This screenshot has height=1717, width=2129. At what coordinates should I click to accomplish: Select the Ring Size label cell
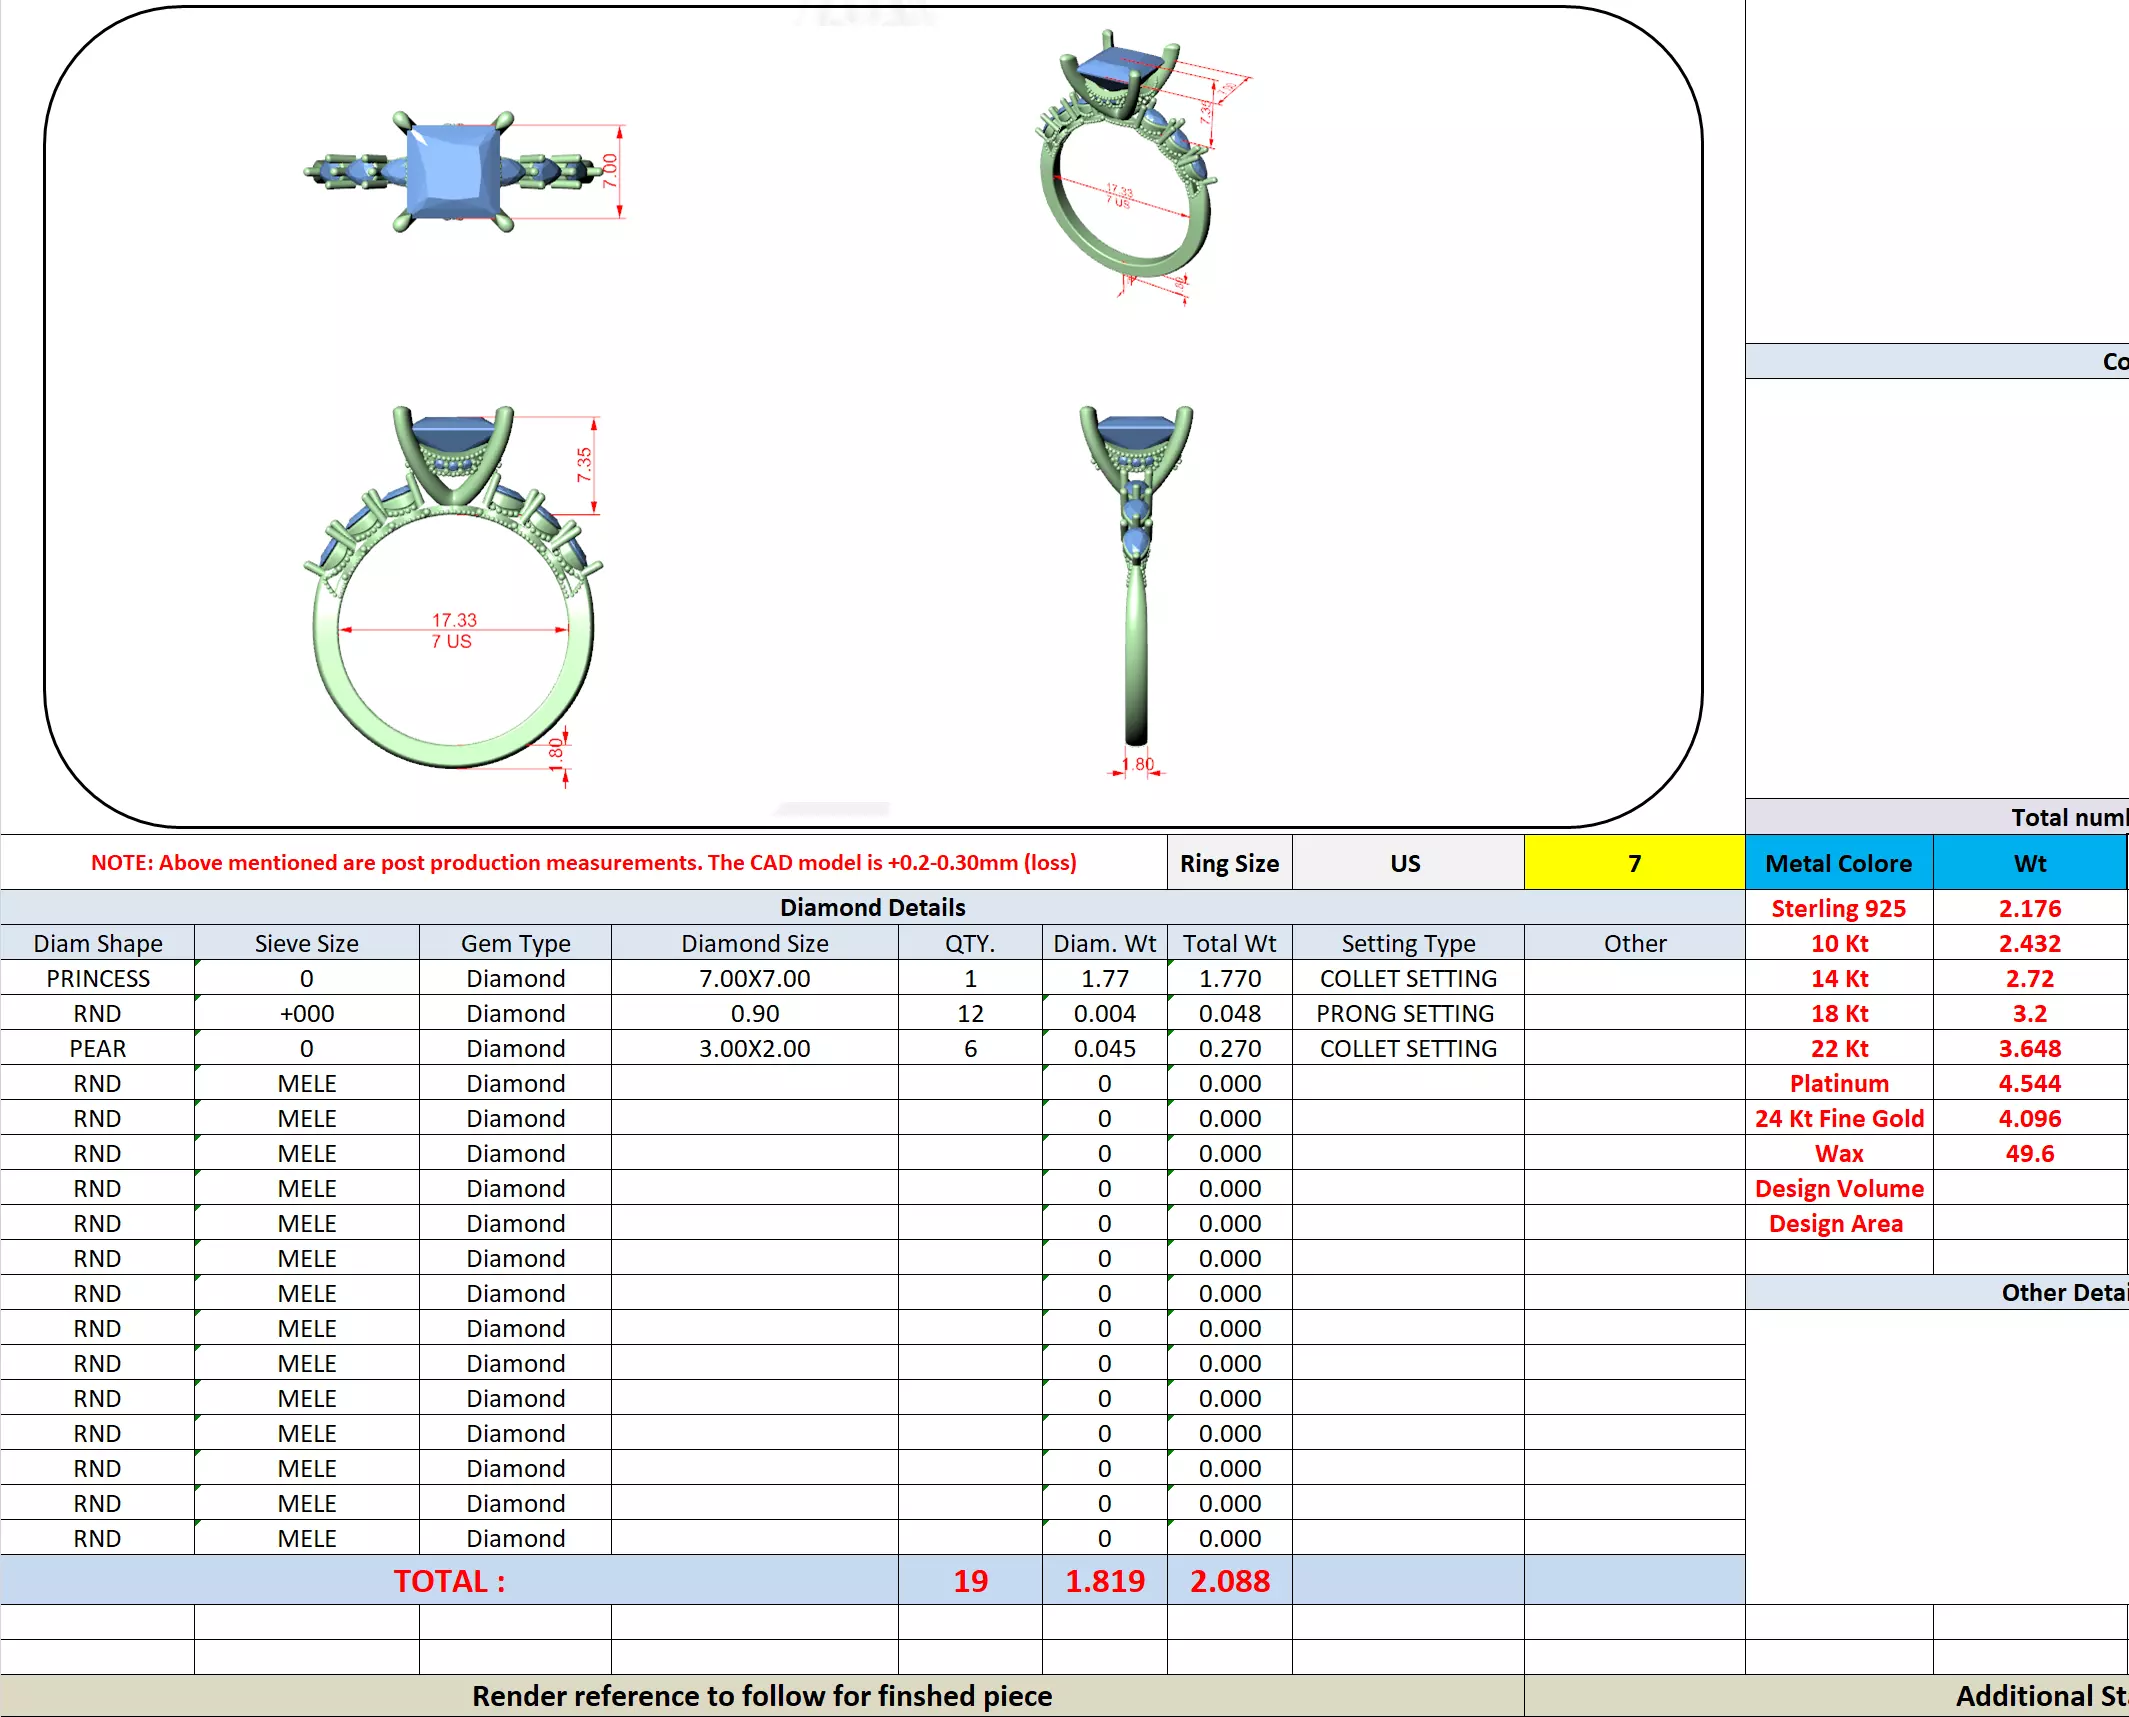click(1229, 863)
